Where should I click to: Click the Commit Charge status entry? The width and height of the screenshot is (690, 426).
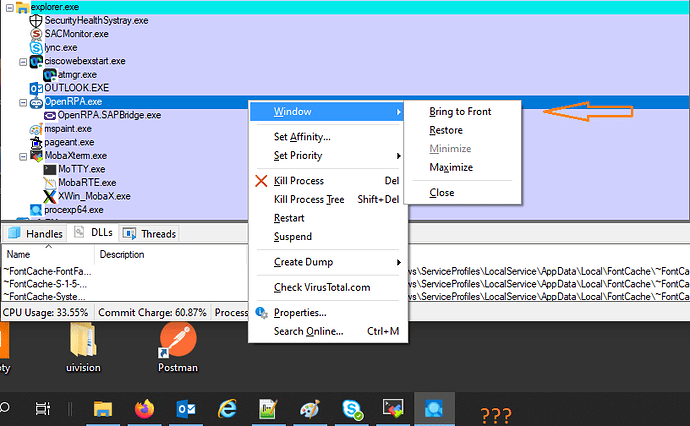click(x=152, y=313)
